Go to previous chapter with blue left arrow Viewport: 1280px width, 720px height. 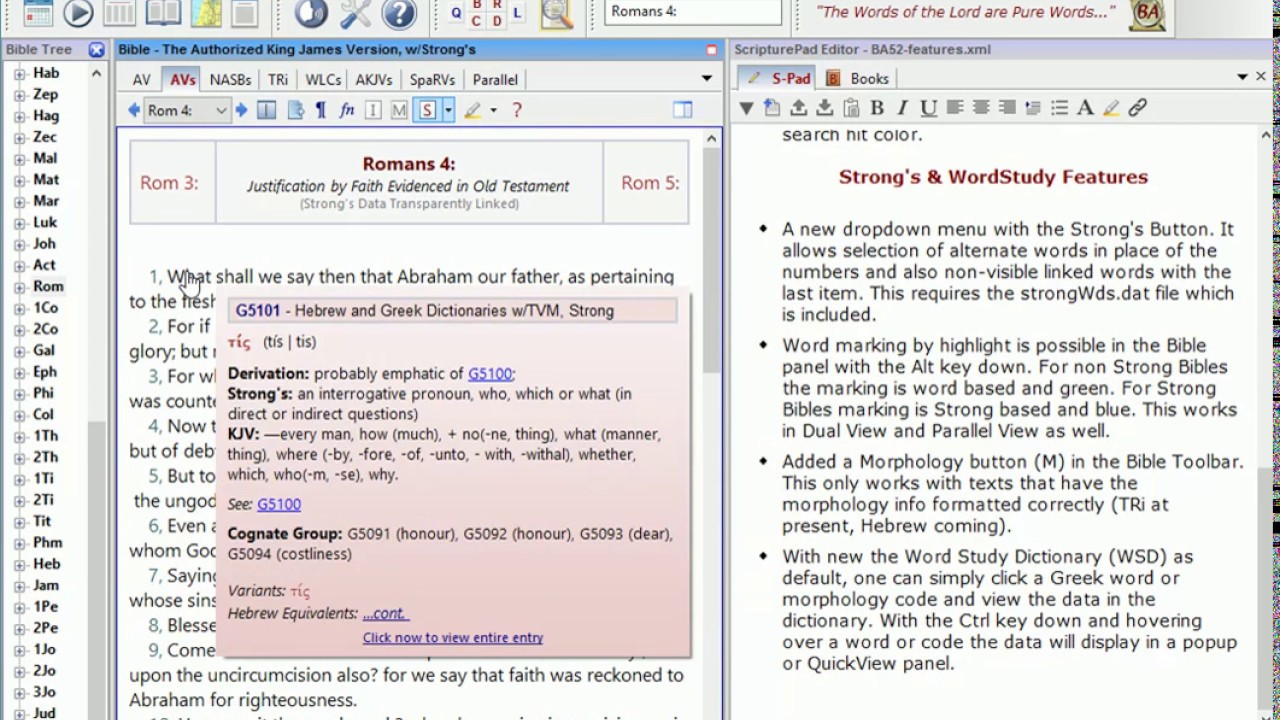pos(134,110)
